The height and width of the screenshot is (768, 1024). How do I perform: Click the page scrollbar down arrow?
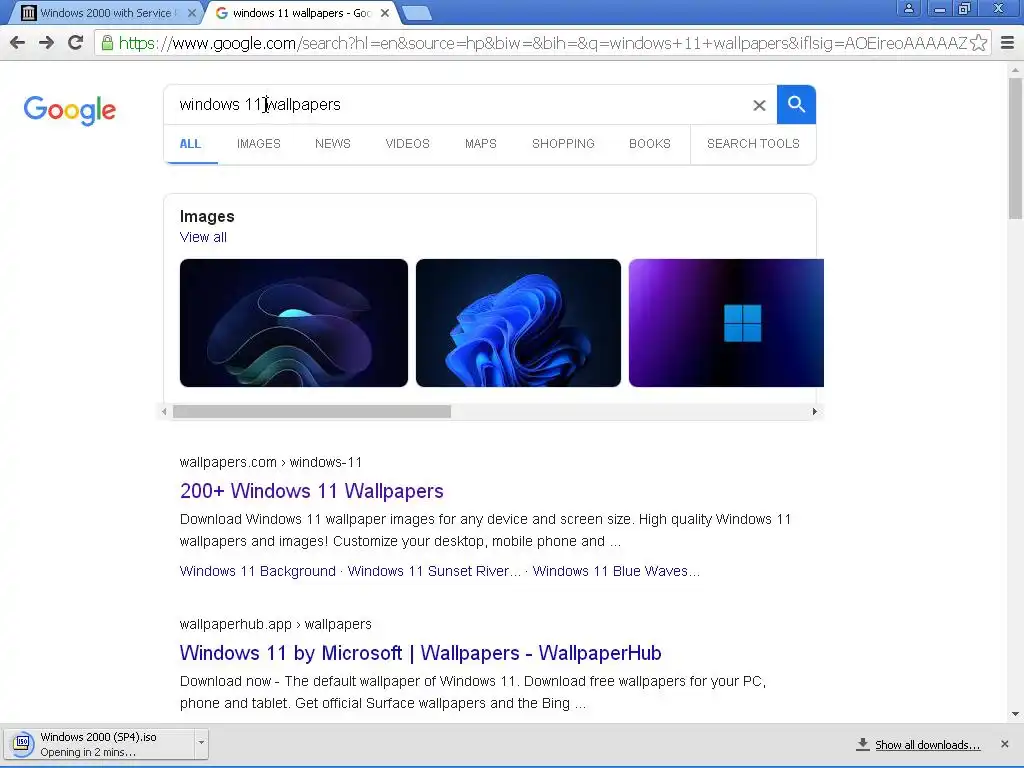[x=1015, y=714]
